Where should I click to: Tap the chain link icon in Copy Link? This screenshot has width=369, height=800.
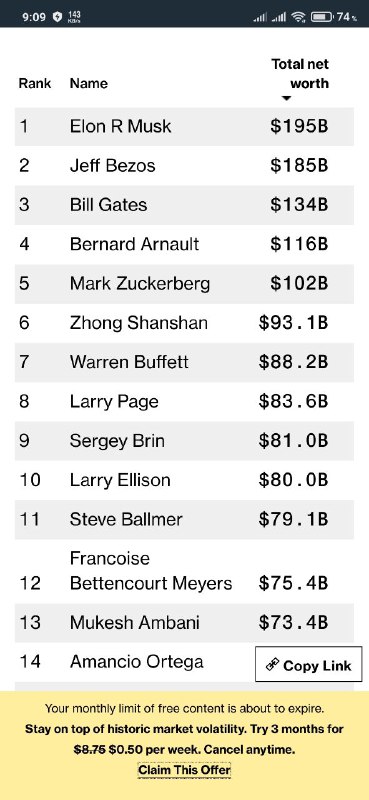(272, 664)
